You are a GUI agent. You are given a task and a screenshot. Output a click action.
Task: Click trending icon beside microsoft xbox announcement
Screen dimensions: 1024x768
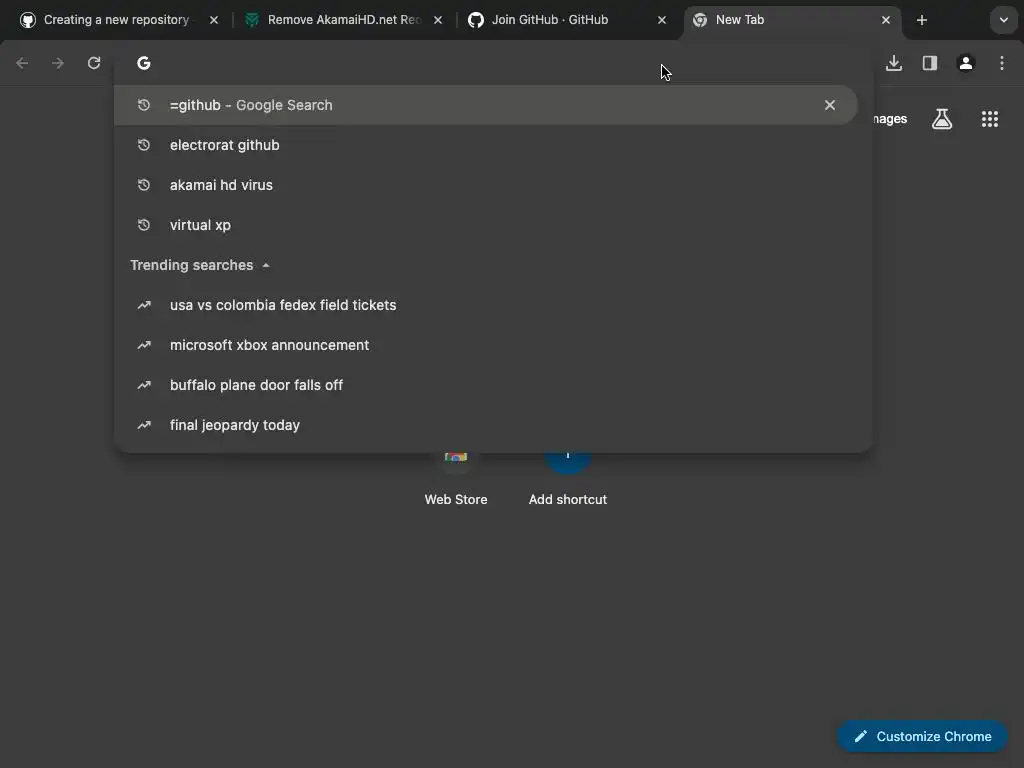pos(144,345)
